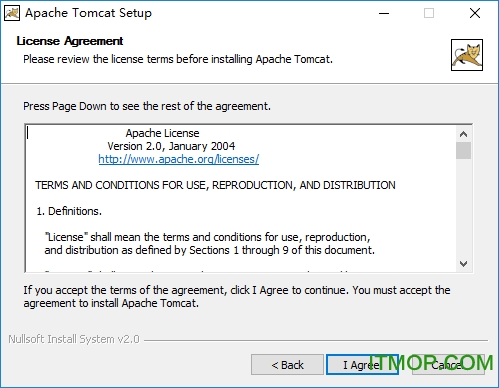
Task: Click the disabled maximize window button
Action: tap(429, 13)
